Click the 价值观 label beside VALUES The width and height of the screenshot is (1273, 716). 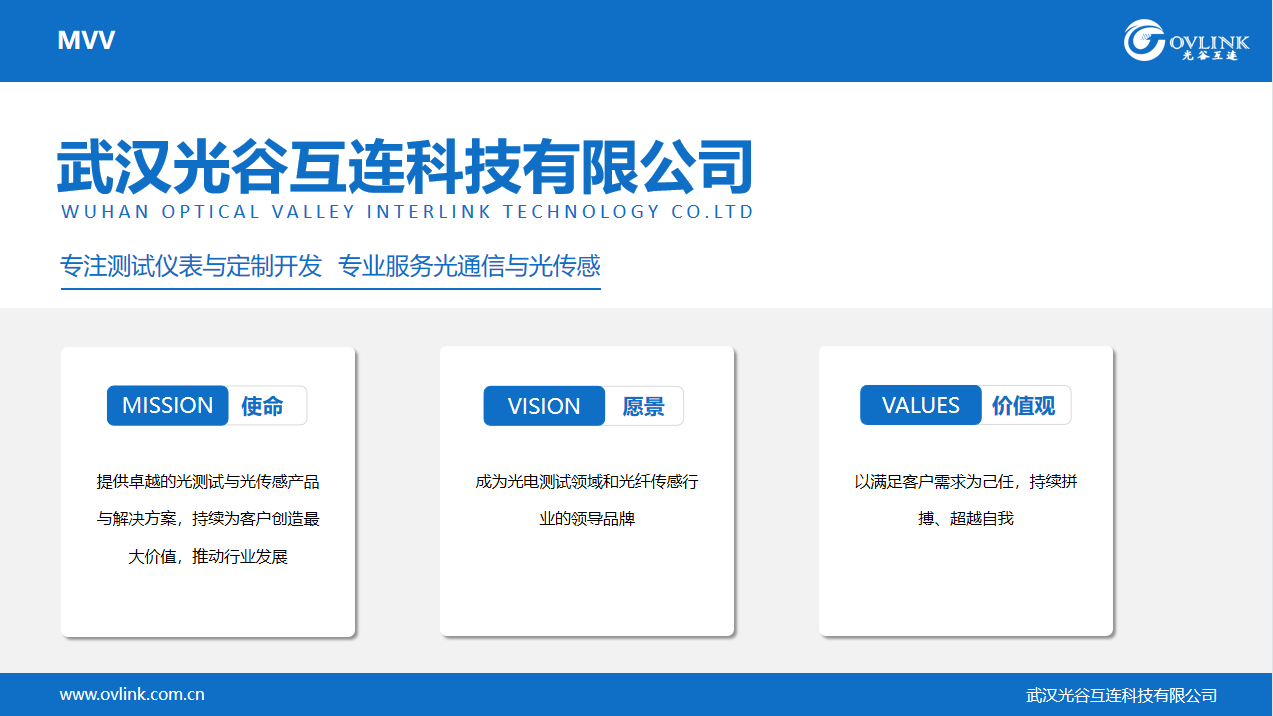1023,406
